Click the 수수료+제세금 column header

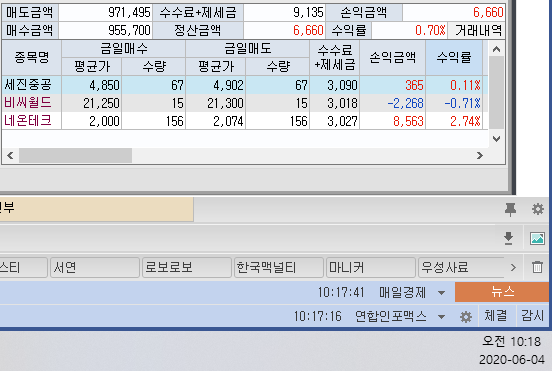[x=334, y=57]
